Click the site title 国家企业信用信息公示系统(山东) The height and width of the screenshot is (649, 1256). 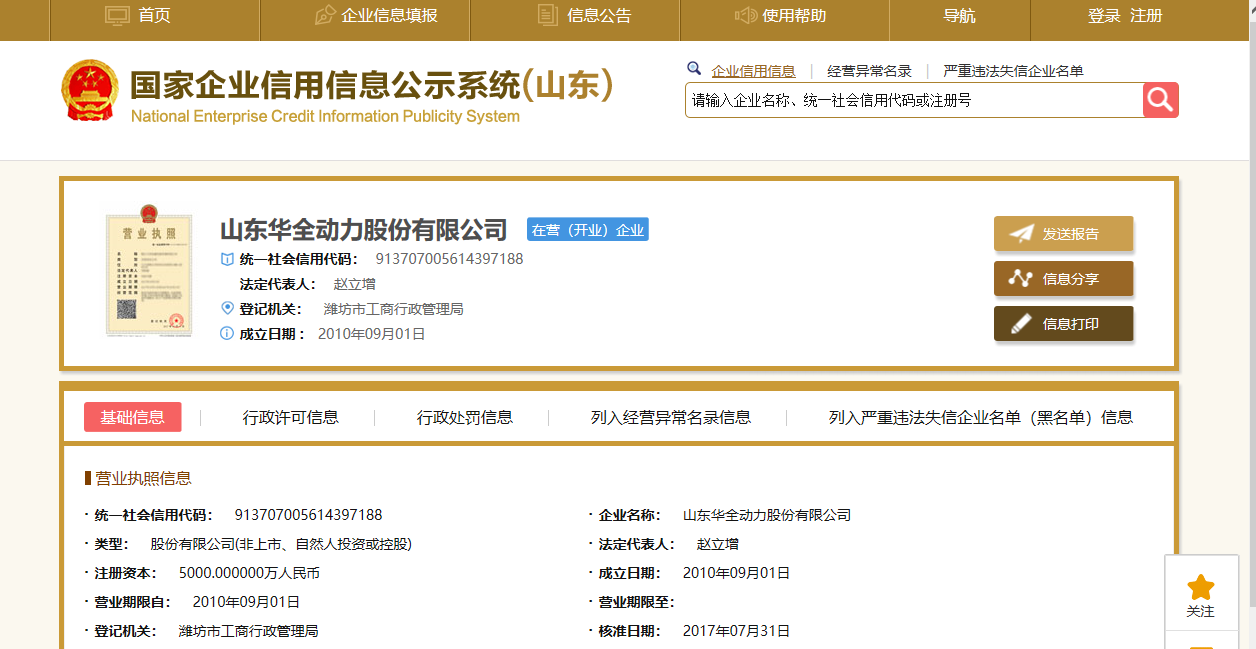click(371, 85)
